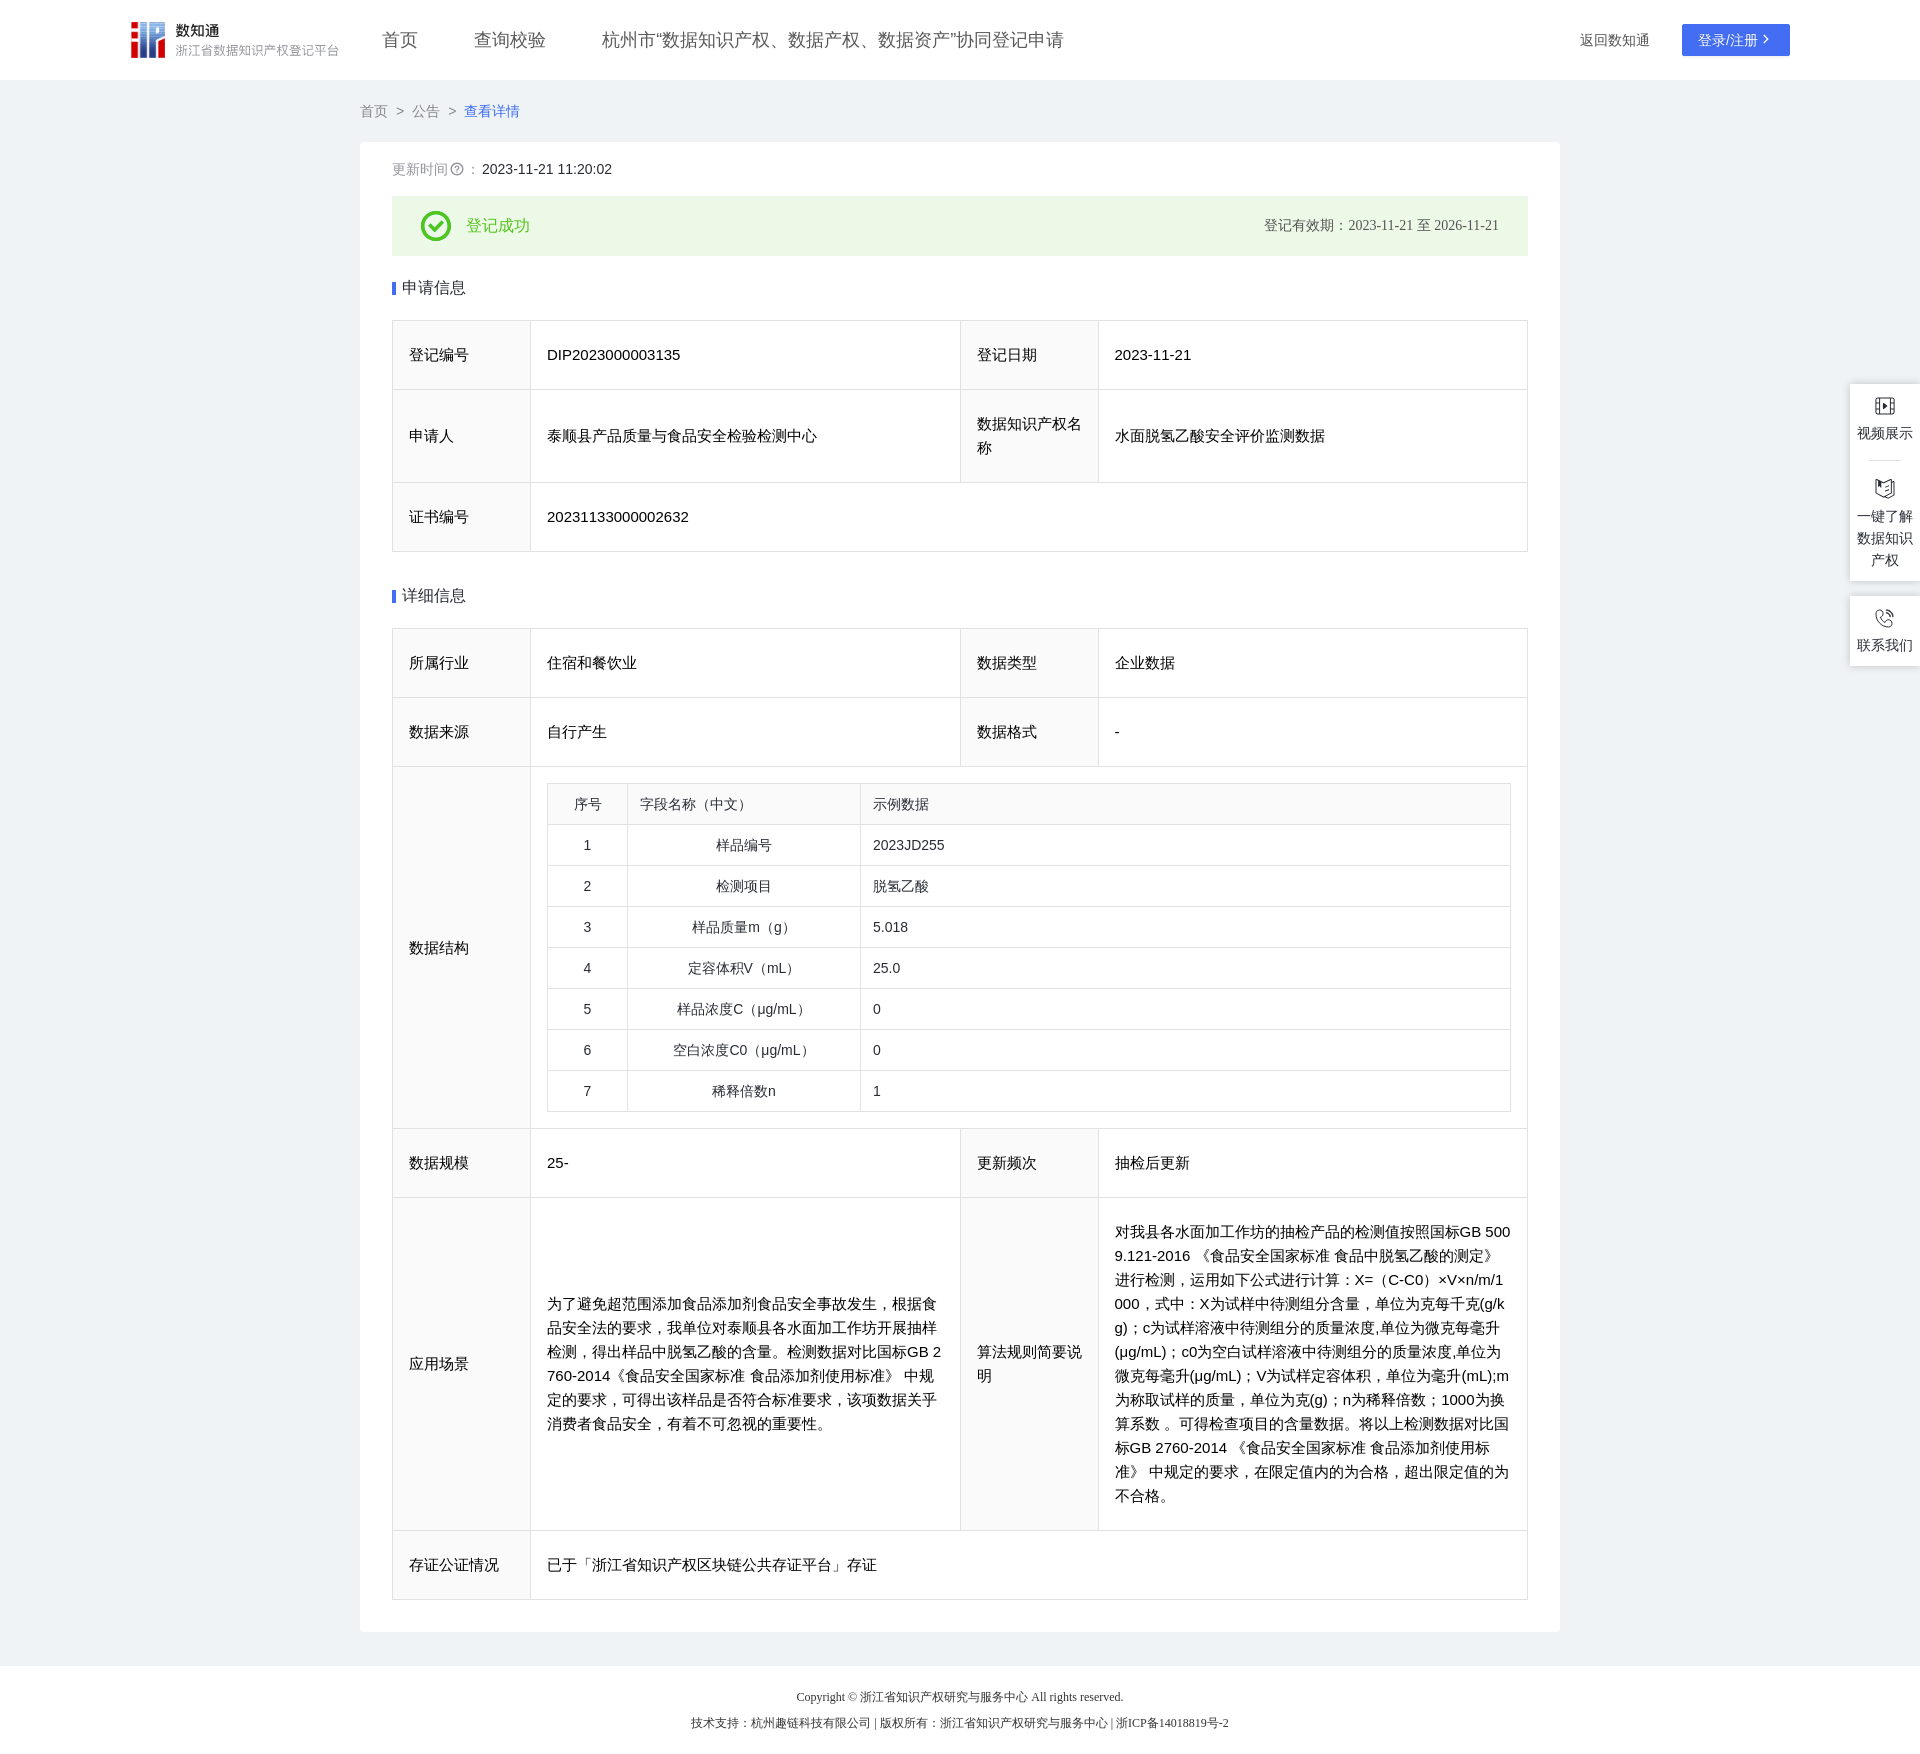Click the 自行产生 data source value
The image size is (1920, 1754).
point(577,732)
